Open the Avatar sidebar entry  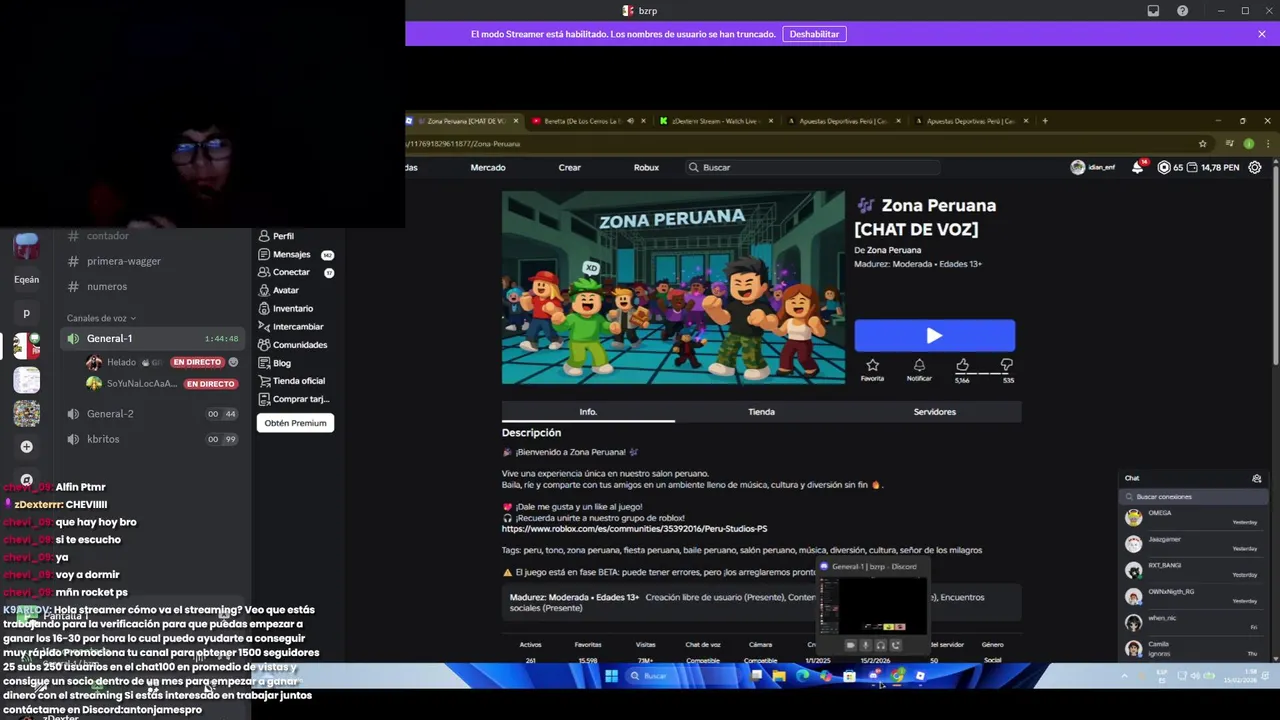pyautogui.click(x=278, y=290)
